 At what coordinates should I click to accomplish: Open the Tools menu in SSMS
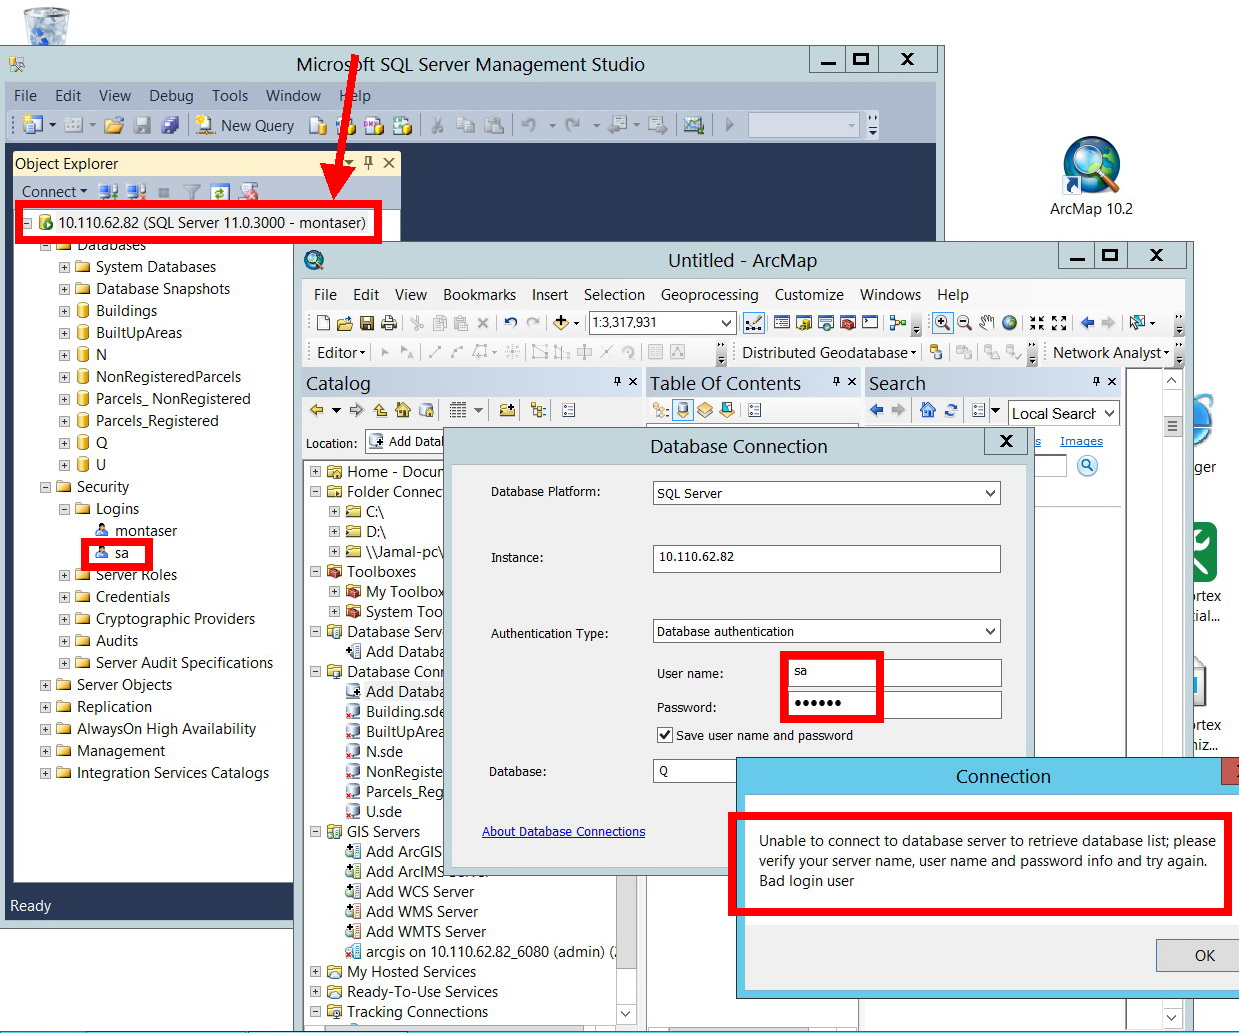click(x=230, y=96)
